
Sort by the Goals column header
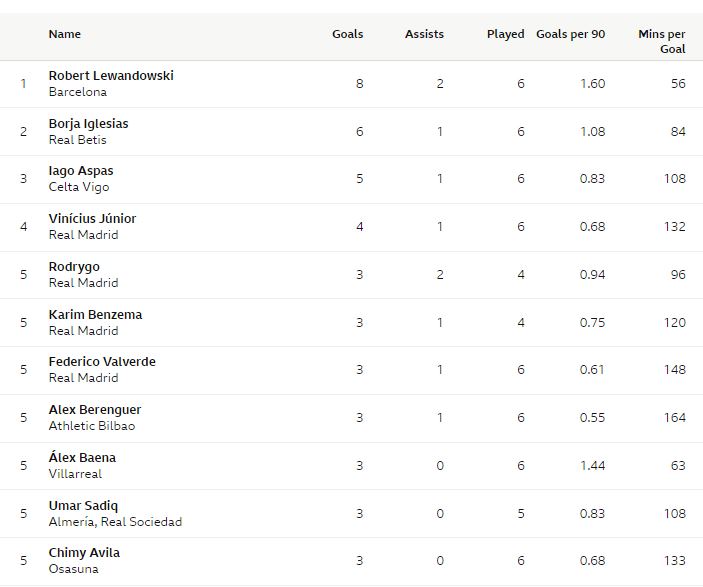pos(347,34)
